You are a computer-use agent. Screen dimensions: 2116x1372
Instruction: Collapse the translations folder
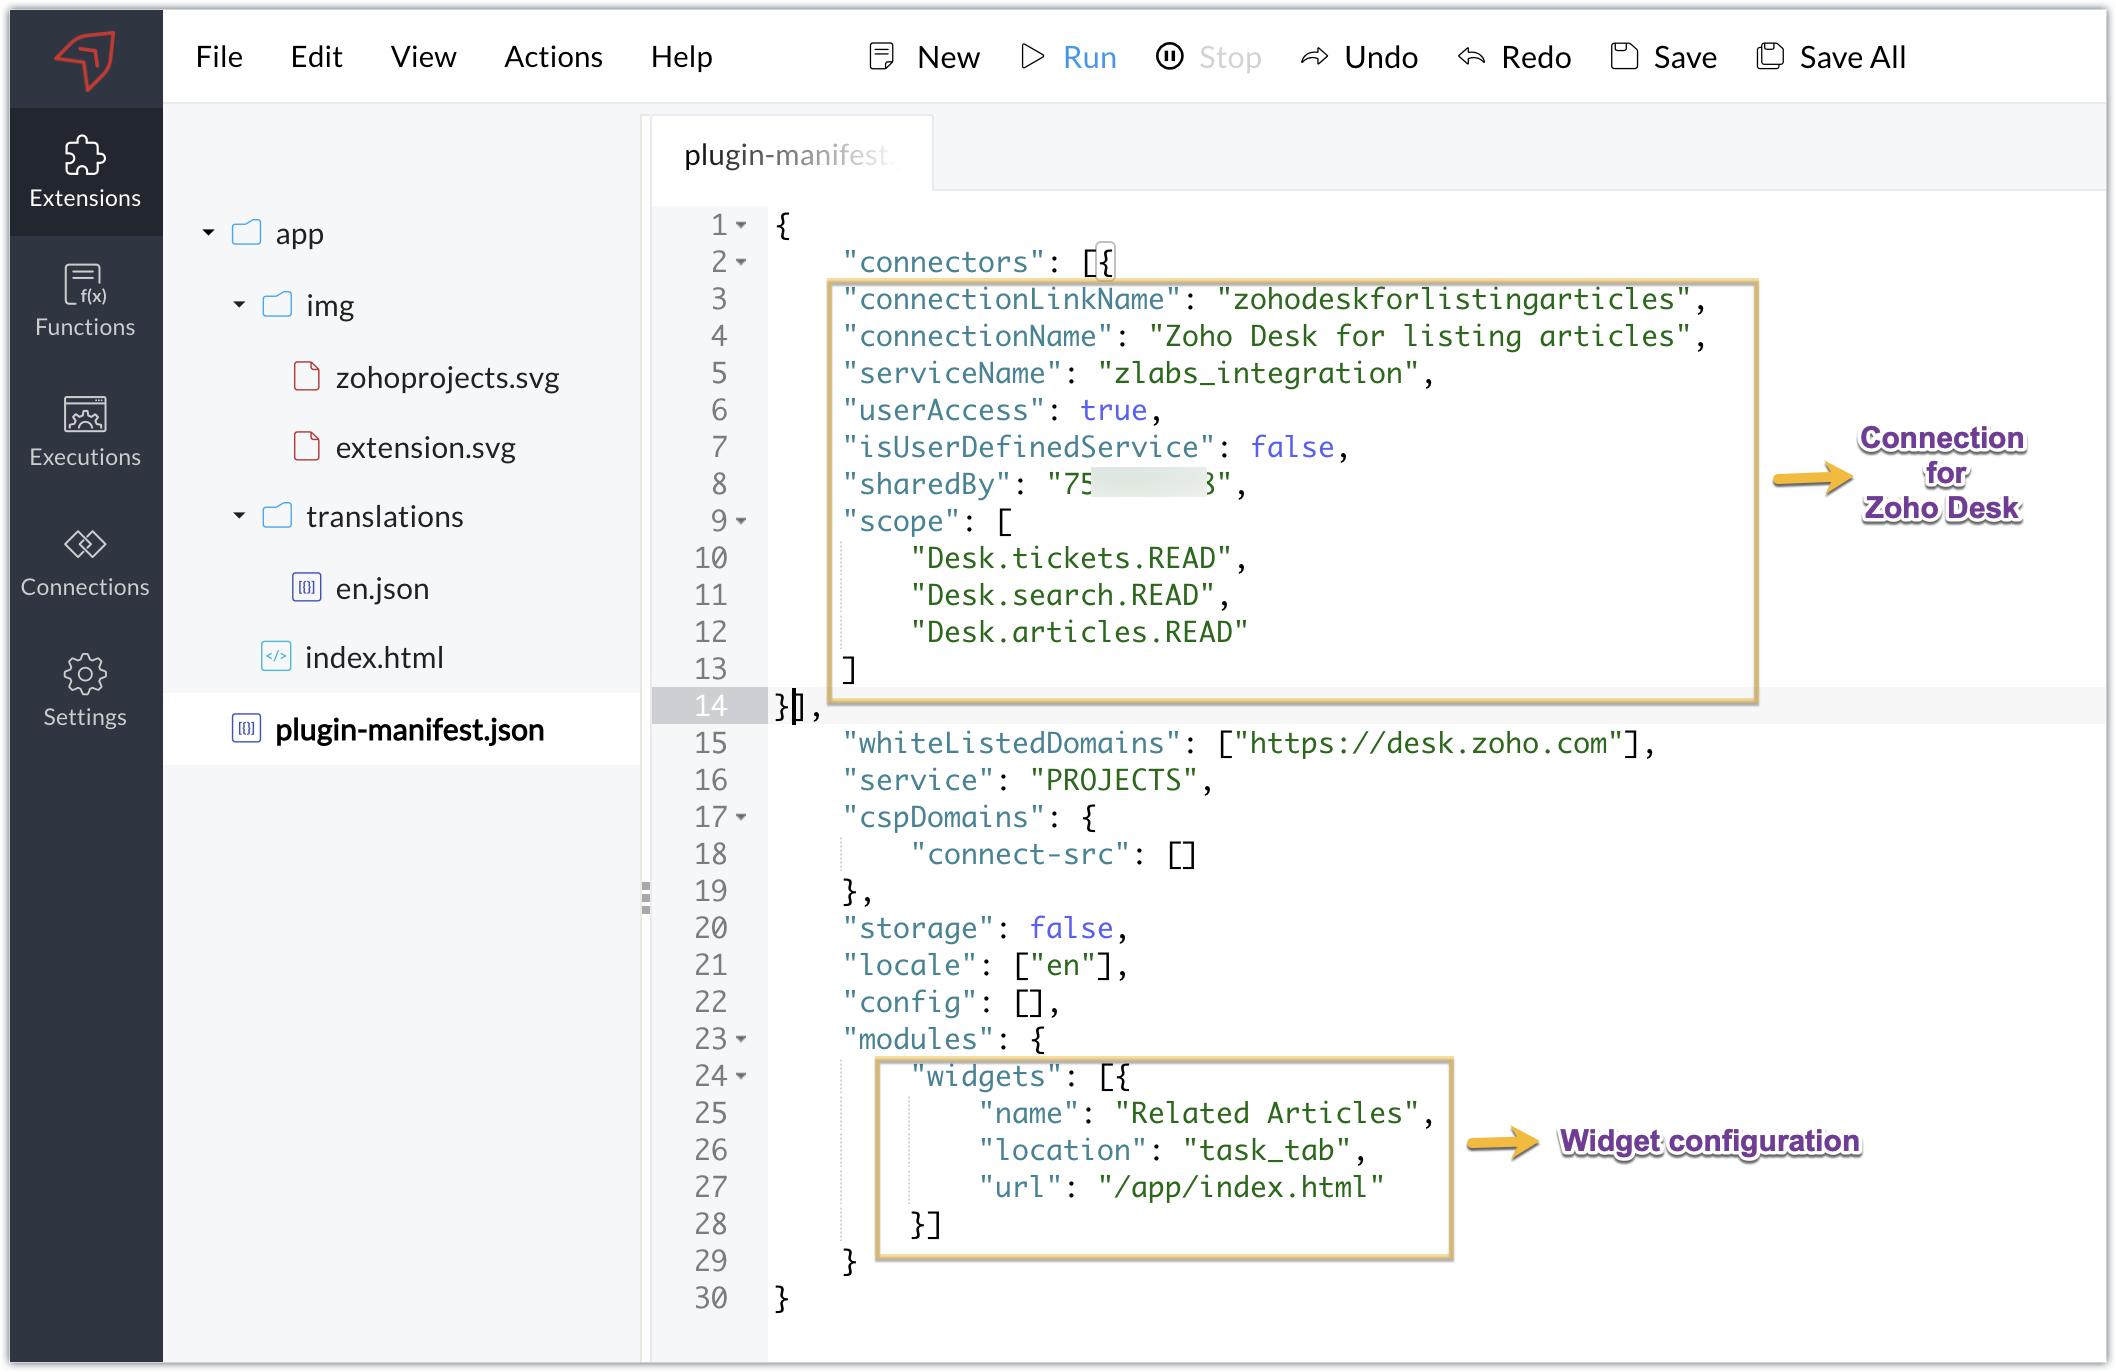(x=239, y=516)
